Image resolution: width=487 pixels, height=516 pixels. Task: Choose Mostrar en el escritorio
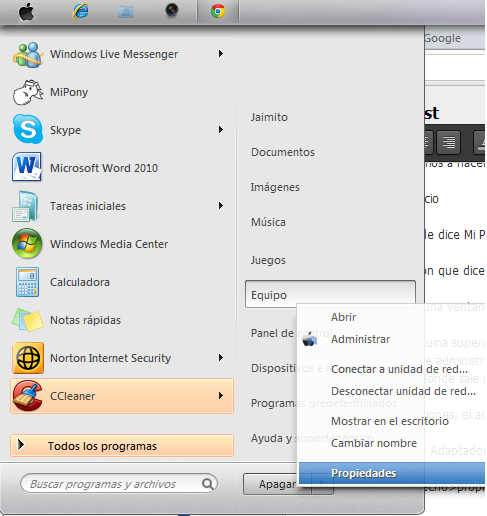click(390, 421)
